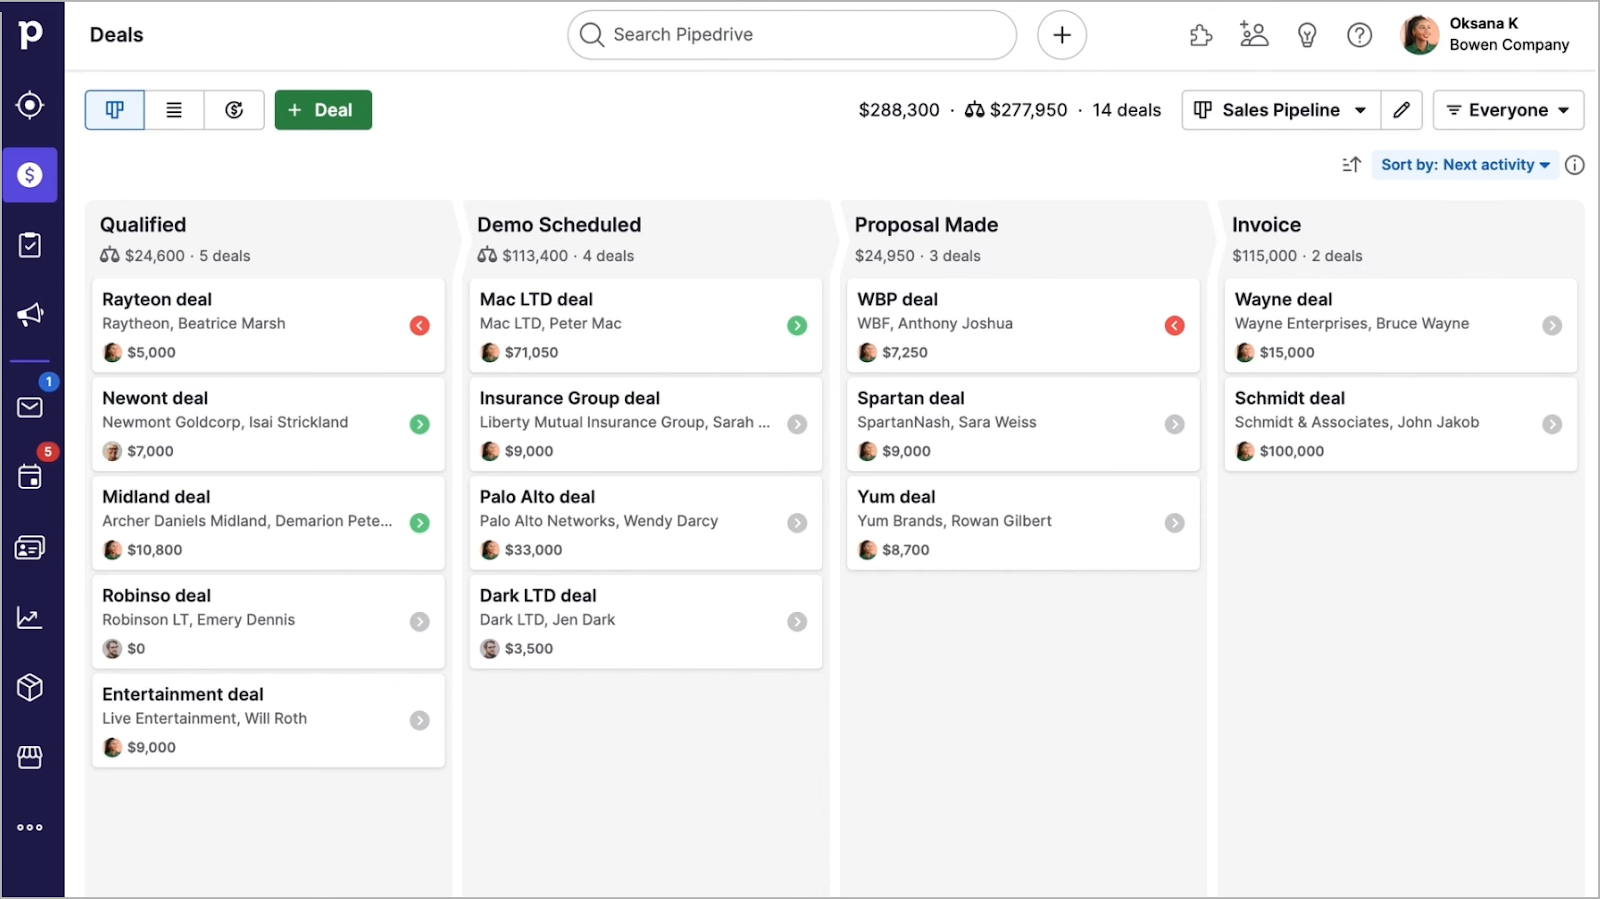Add a new Deal

coord(323,110)
